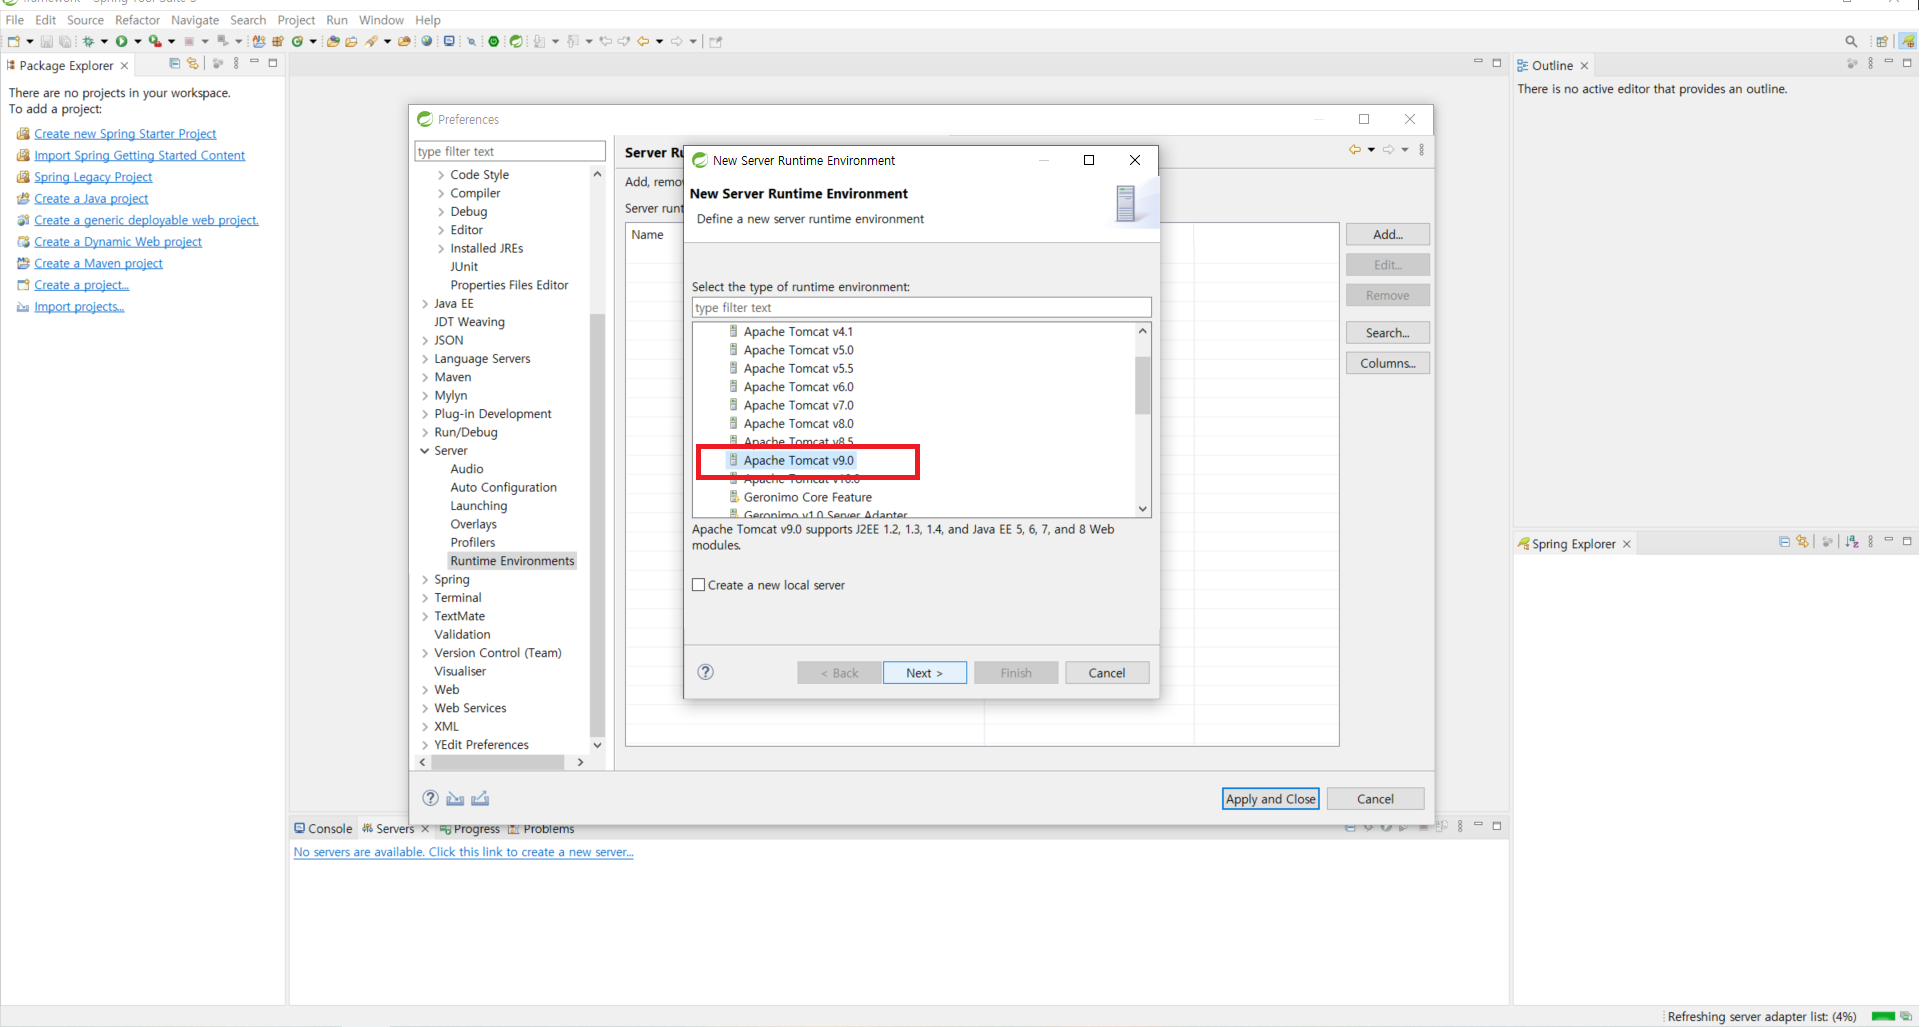Screen dimensions: 1921x1027
Task: Click the export preferences icon
Action: tap(480, 798)
